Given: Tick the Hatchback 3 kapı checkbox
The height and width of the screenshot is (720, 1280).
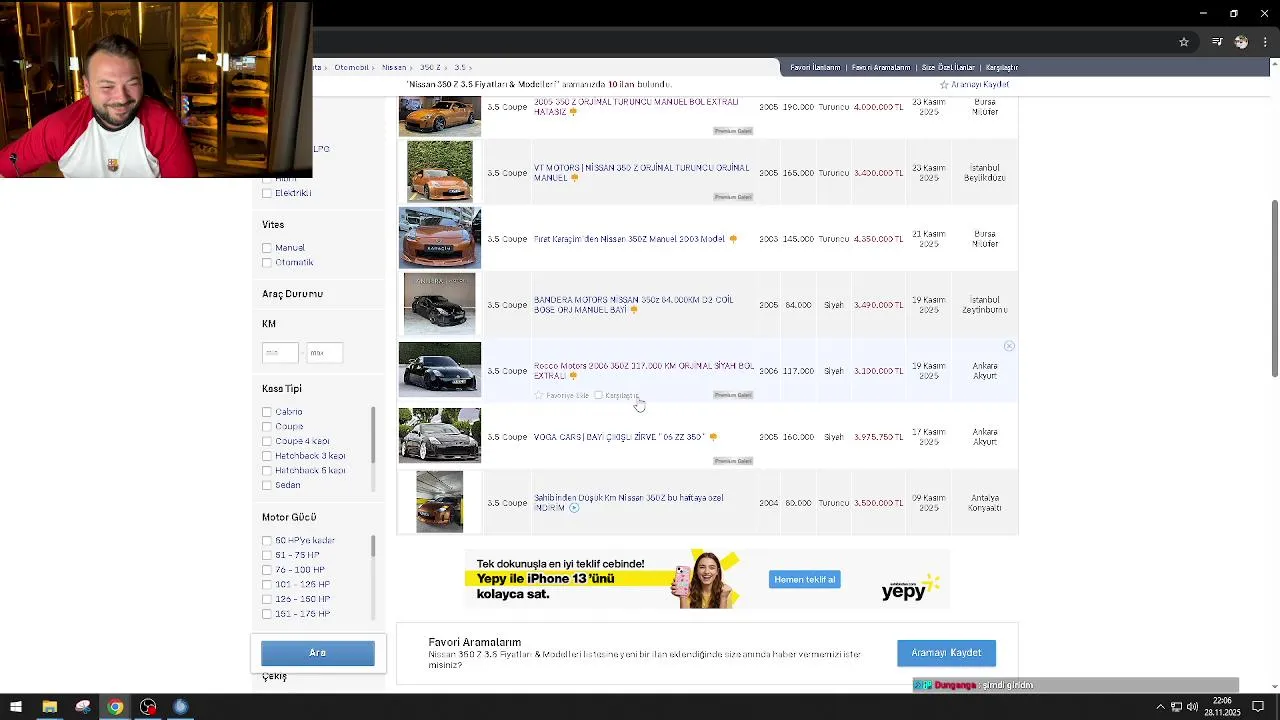Looking at the screenshot, I should (x=267, y=456).
